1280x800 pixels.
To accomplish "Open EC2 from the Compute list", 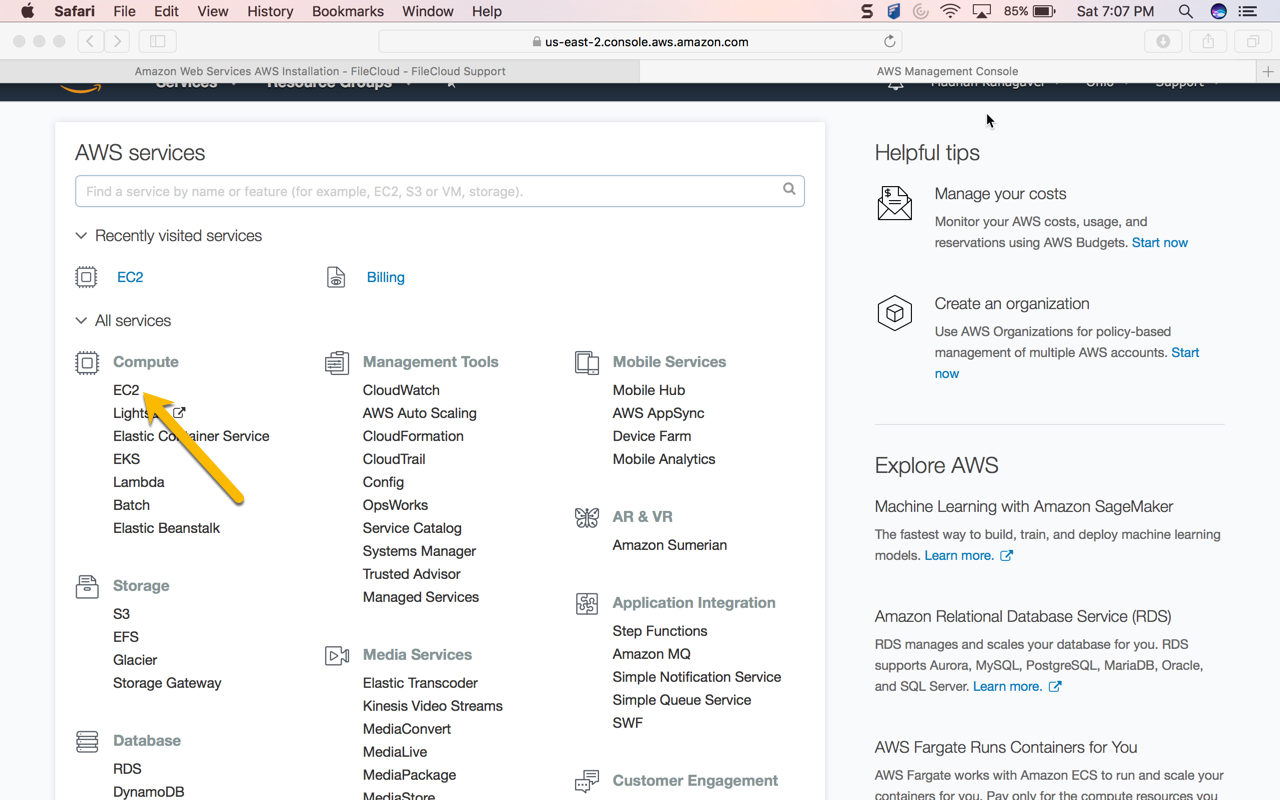I will tap(125, 390).
